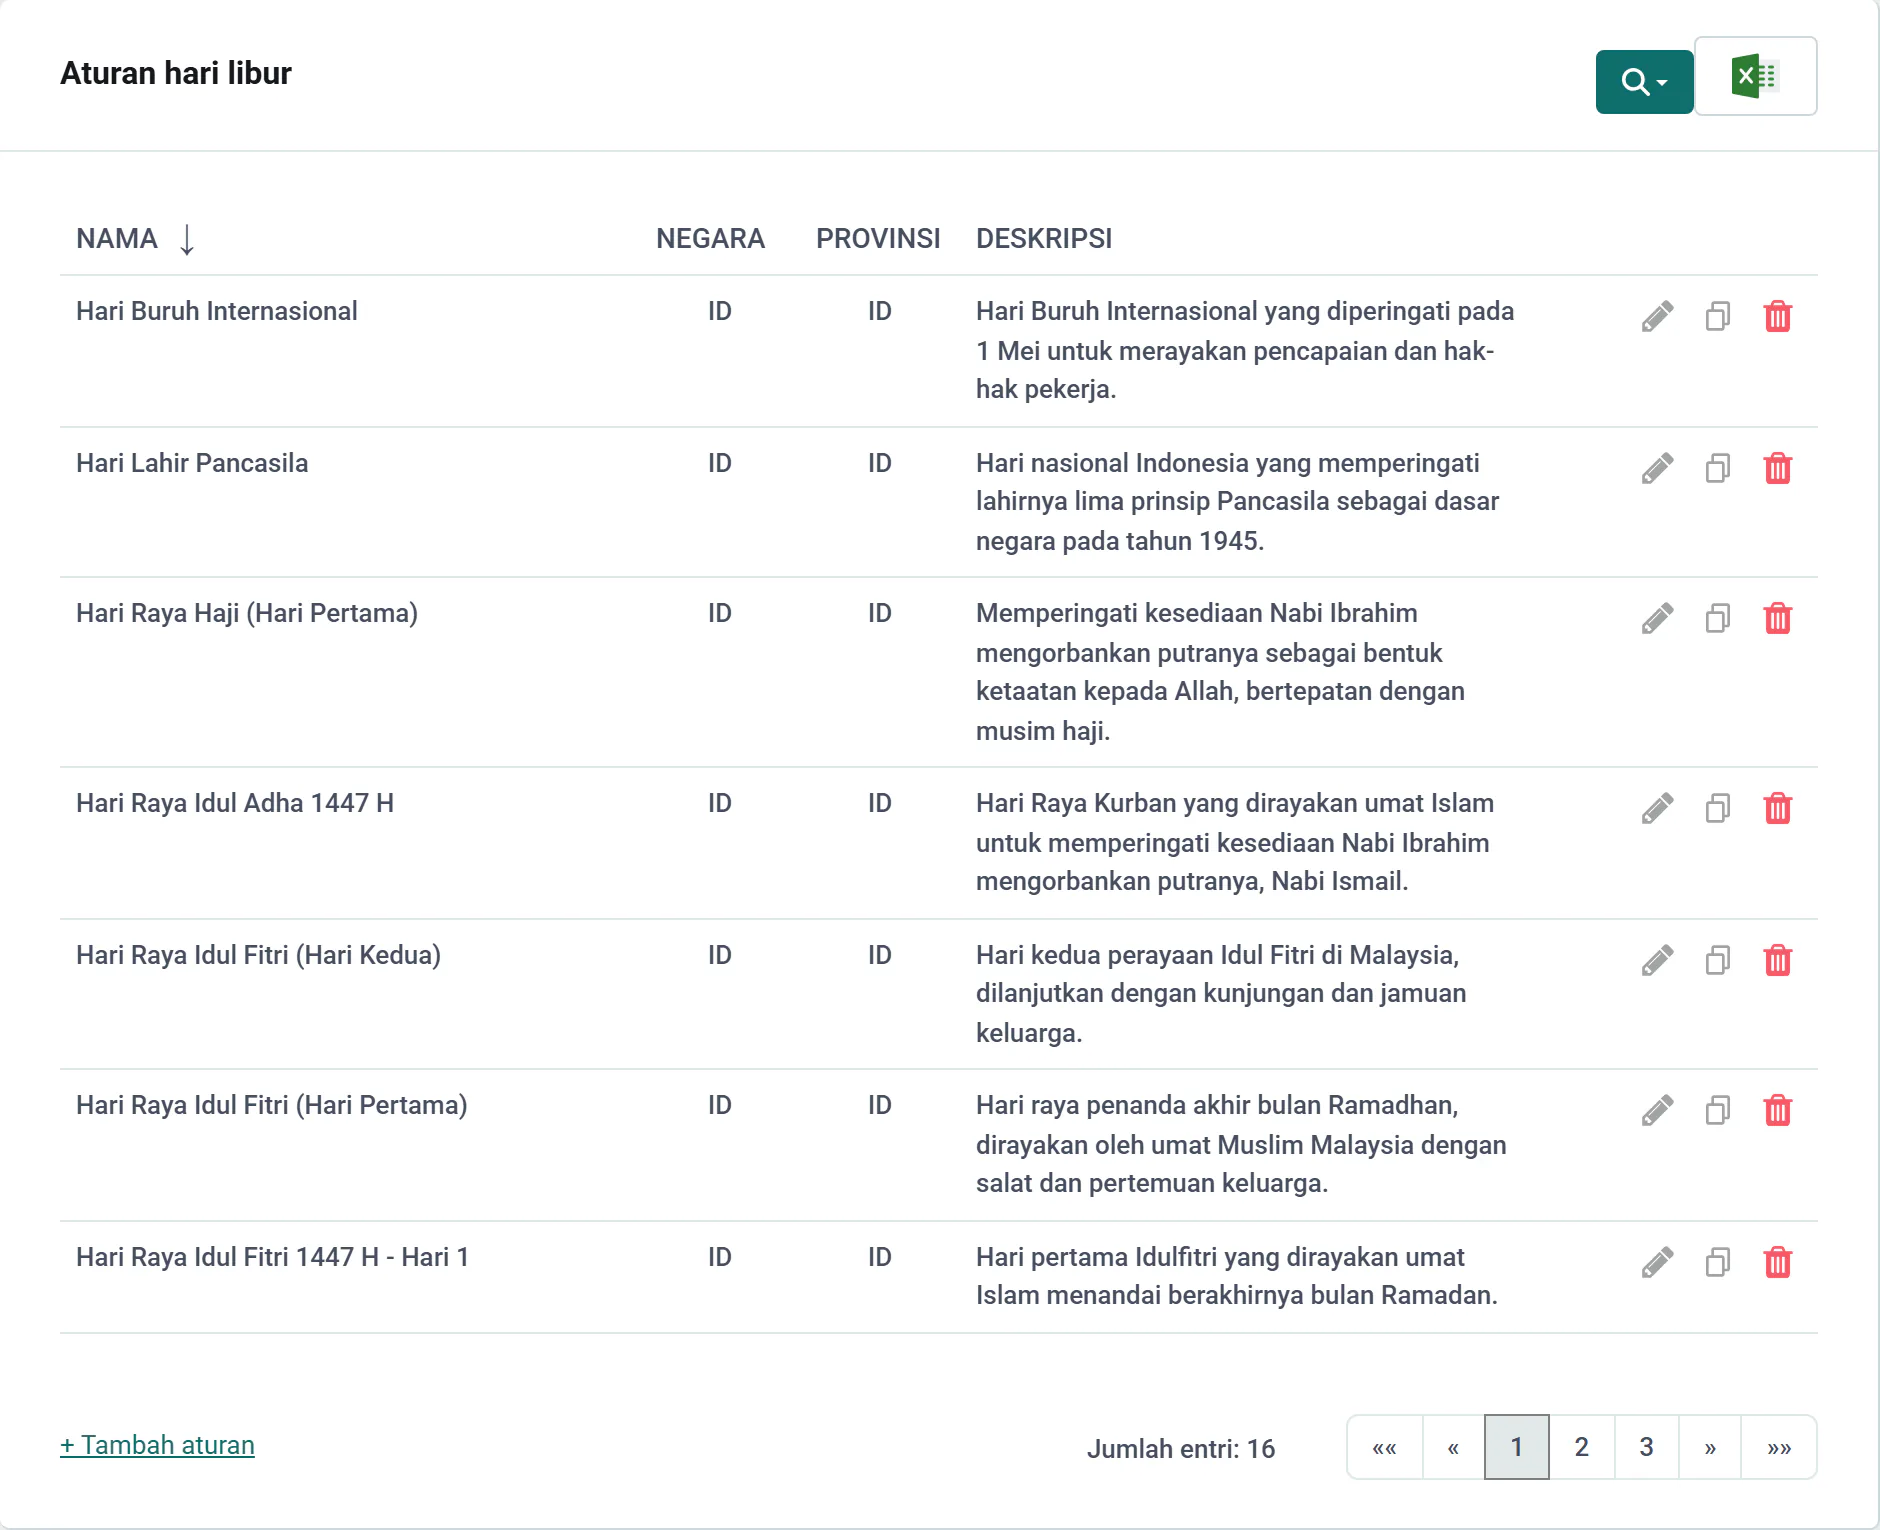Sort by PROVINSI column header
1880x1530 pixels.
tap(878, 239)
